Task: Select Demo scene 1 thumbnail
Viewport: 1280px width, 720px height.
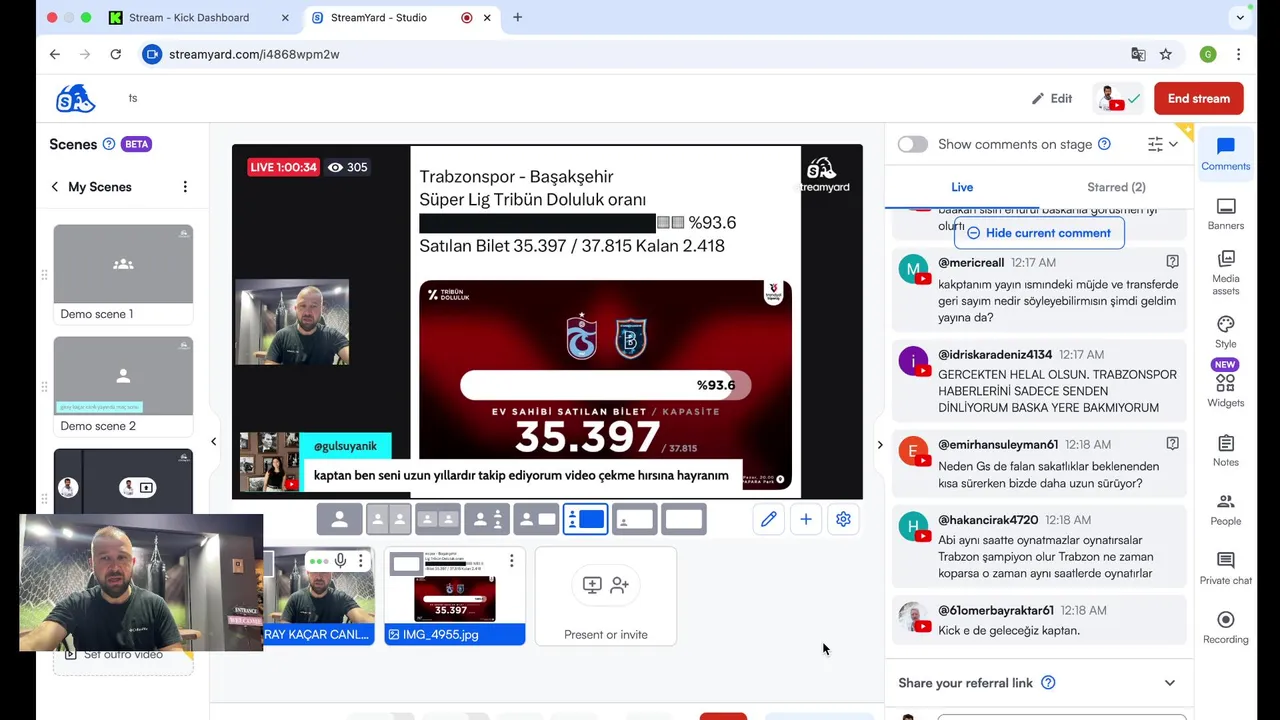Action: [123, 274]
